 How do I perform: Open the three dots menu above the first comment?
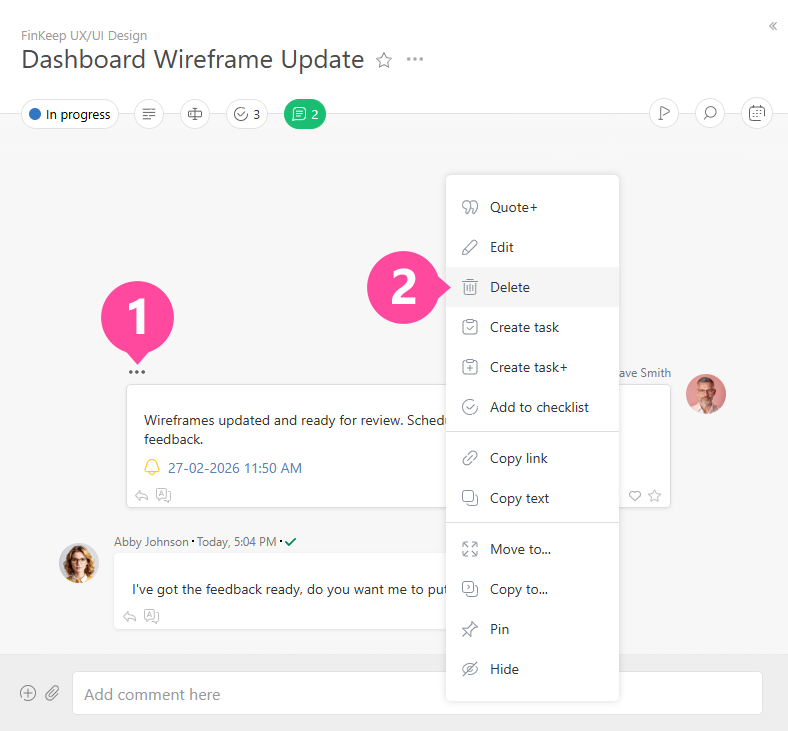[x=137, y=373]
